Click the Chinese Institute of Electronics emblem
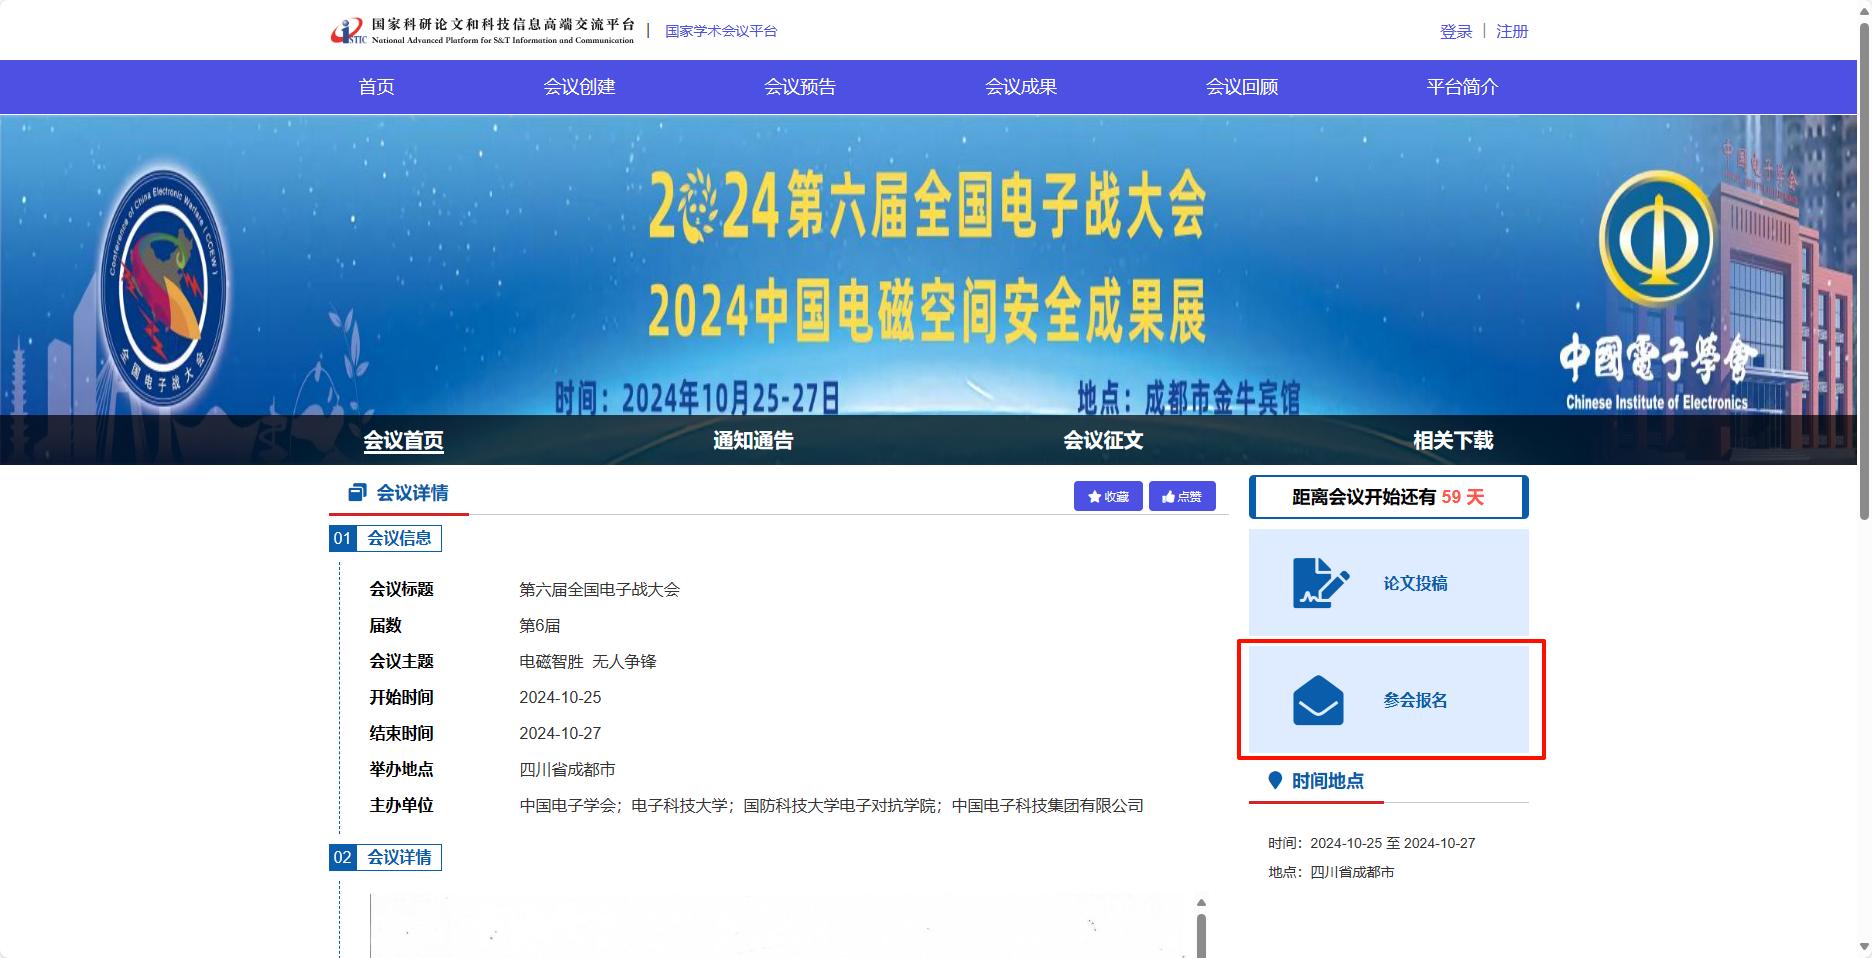 (x=1655, y=241)
